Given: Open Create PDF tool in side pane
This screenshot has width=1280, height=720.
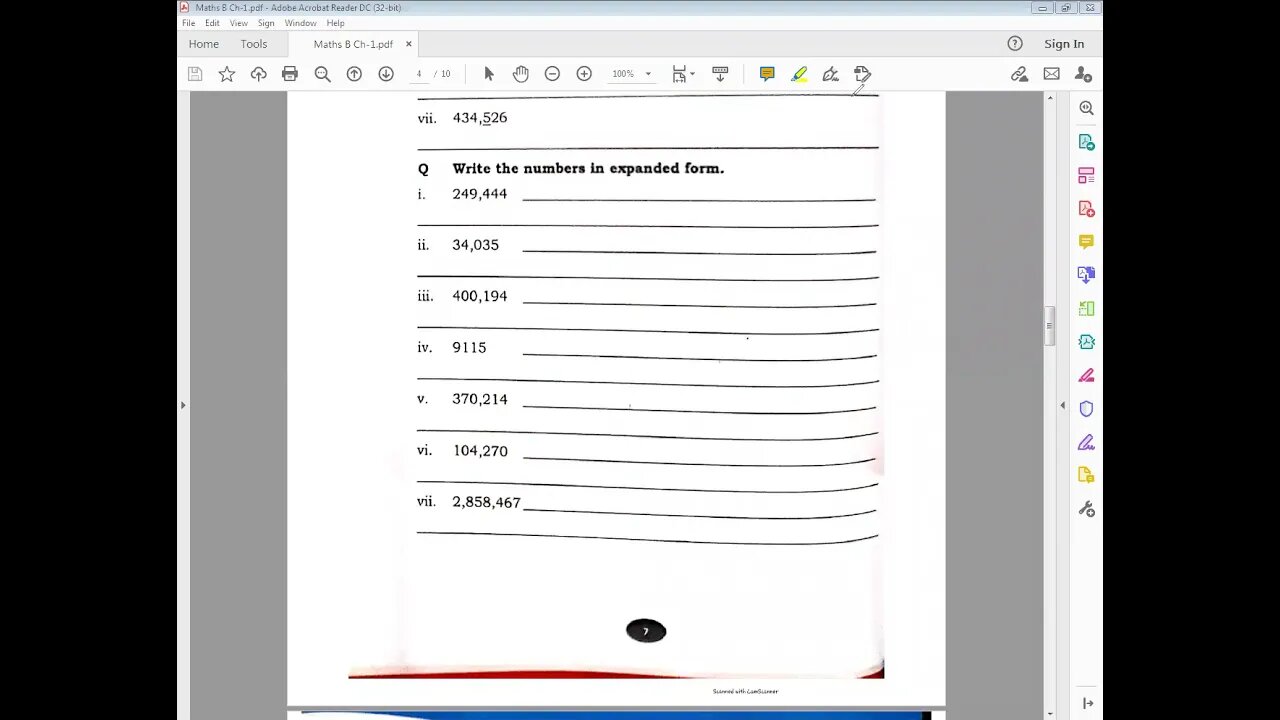Looking at the screenshot, I should (x=1087, y=209).
